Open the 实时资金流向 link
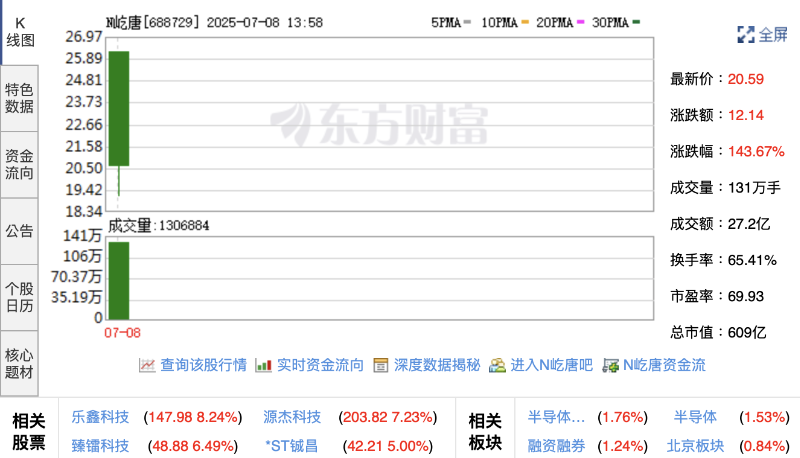Image resolution: width=800 pixels, height=458 pixels. pos(320,365)
